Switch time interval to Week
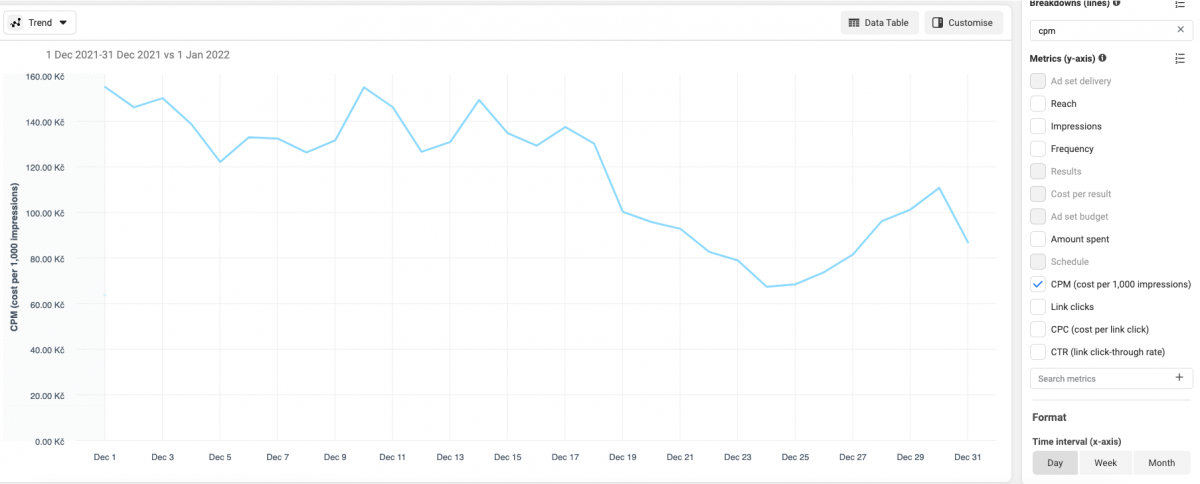The width and height of the screenshot is (1200, 484). coord(1105,463)
